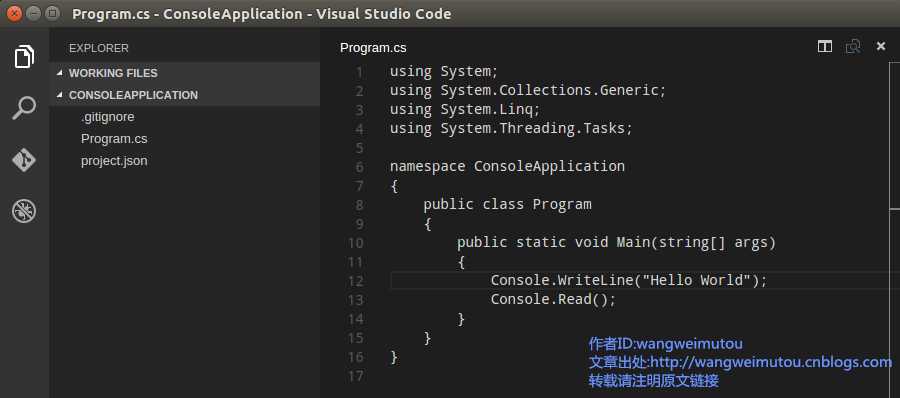Open the Debug view icon

24,211
